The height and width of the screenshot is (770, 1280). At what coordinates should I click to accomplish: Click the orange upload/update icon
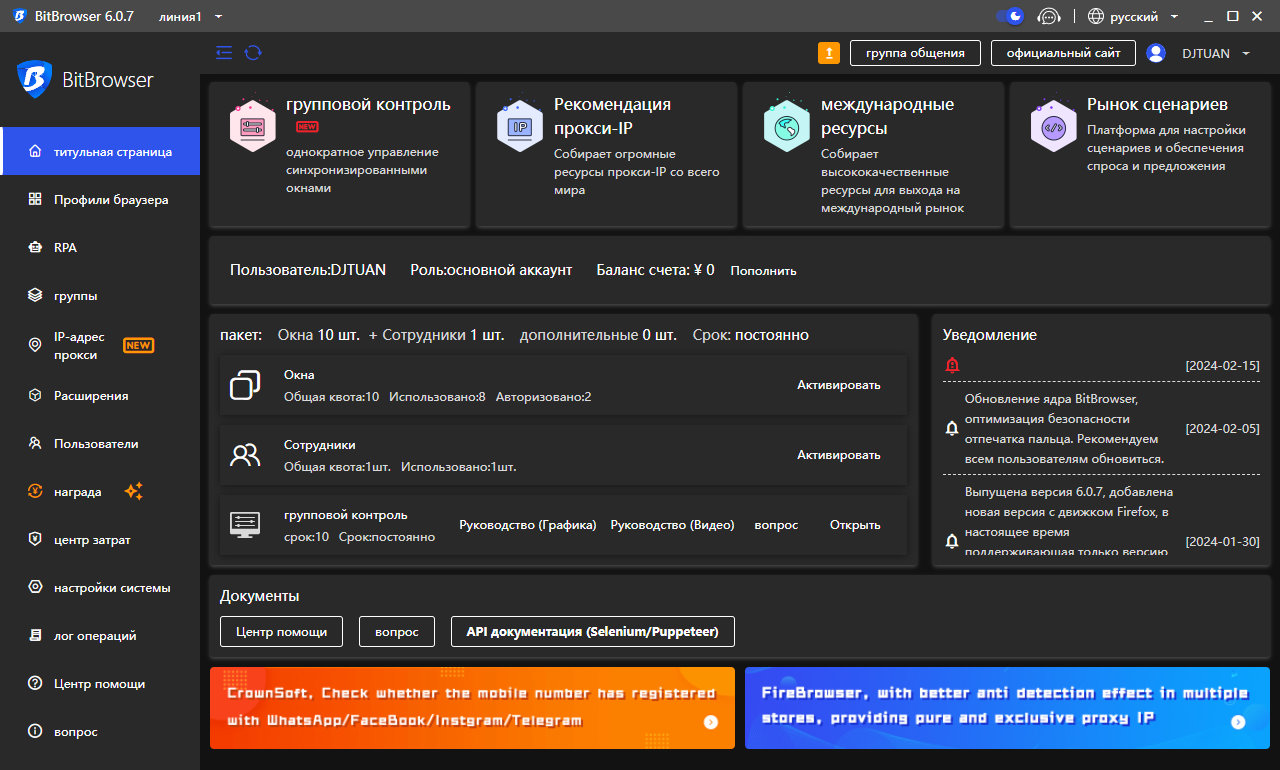coord(829,53)
